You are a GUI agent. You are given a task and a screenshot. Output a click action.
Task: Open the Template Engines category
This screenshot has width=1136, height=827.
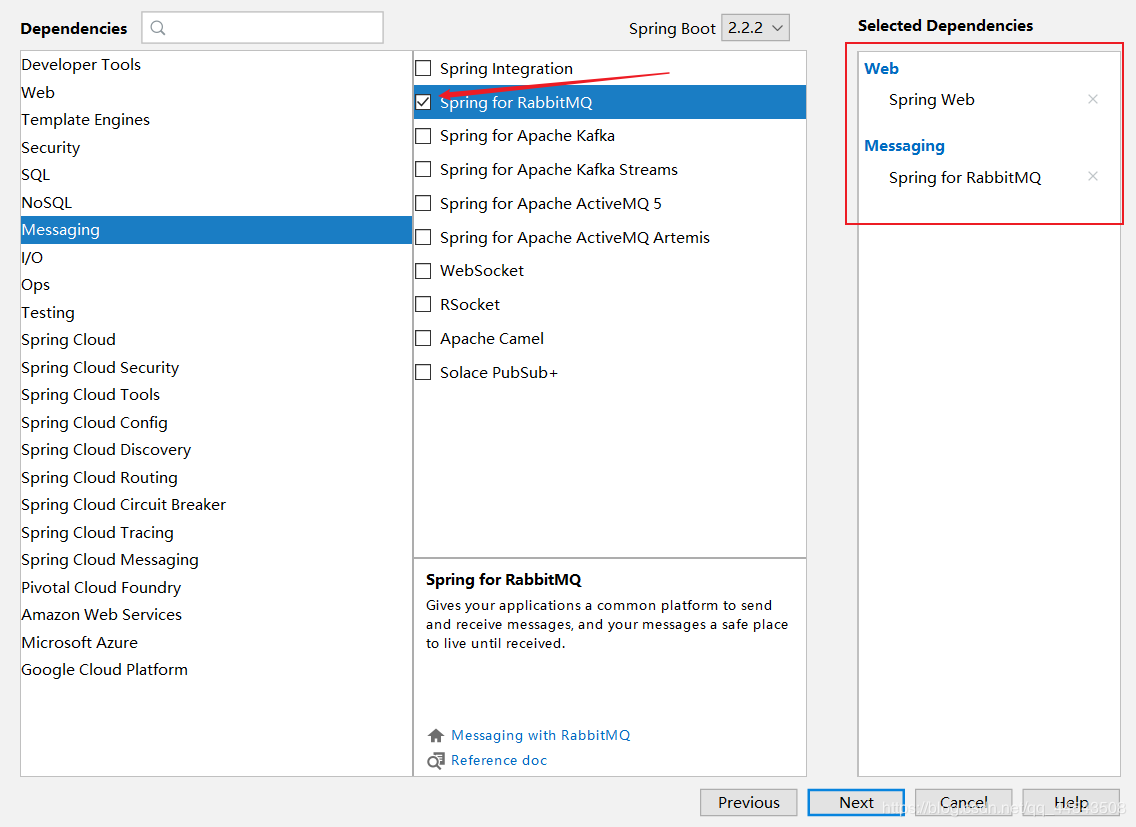click(x=216, y=120)
